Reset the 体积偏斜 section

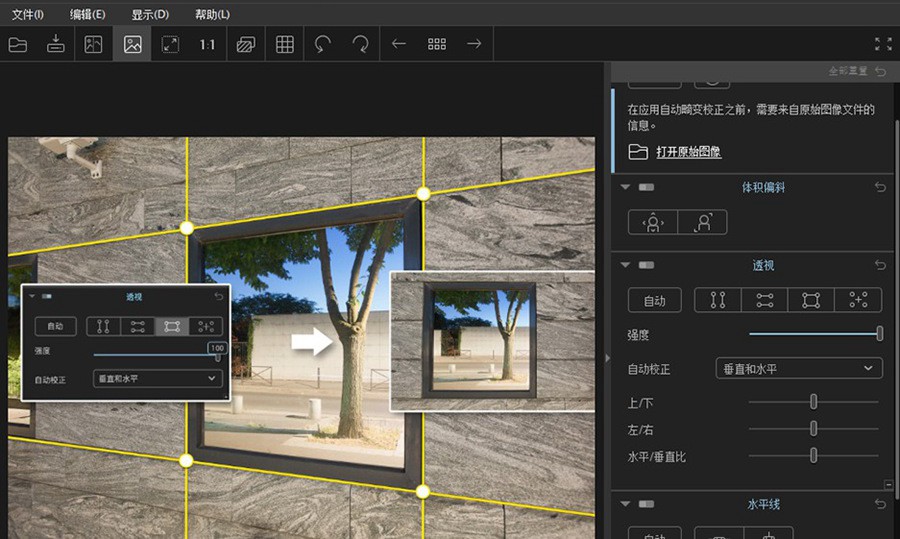880,187
